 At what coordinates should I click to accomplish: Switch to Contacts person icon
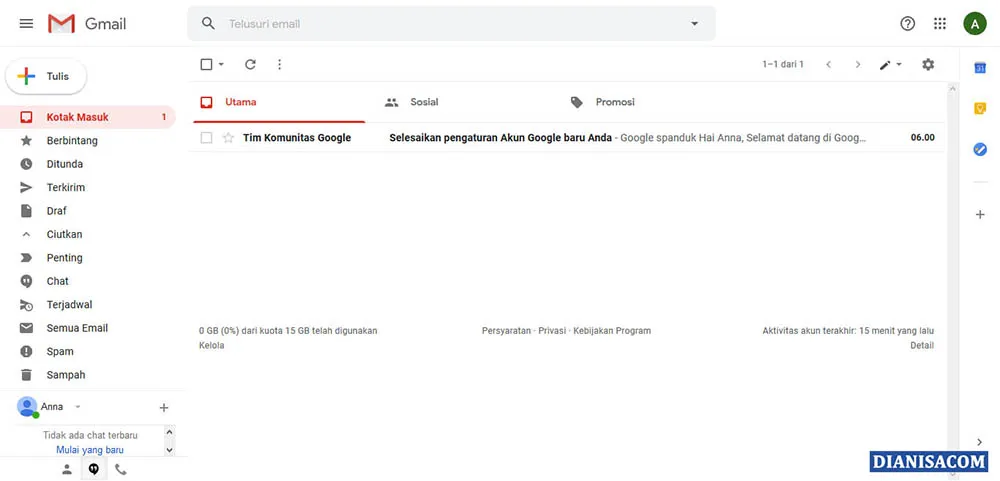66,470
